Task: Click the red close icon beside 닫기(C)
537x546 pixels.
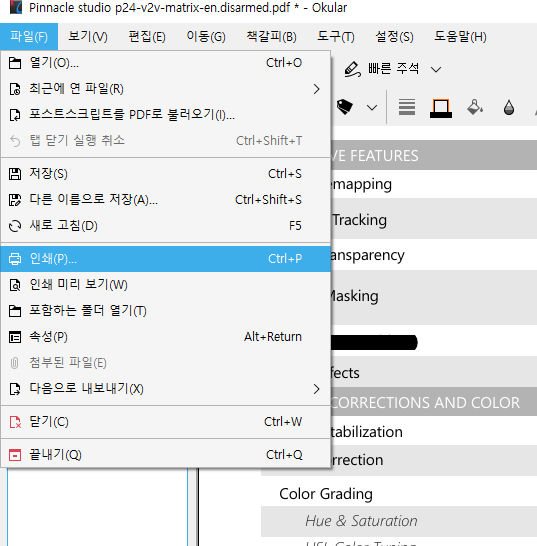Action: (15, 422)
